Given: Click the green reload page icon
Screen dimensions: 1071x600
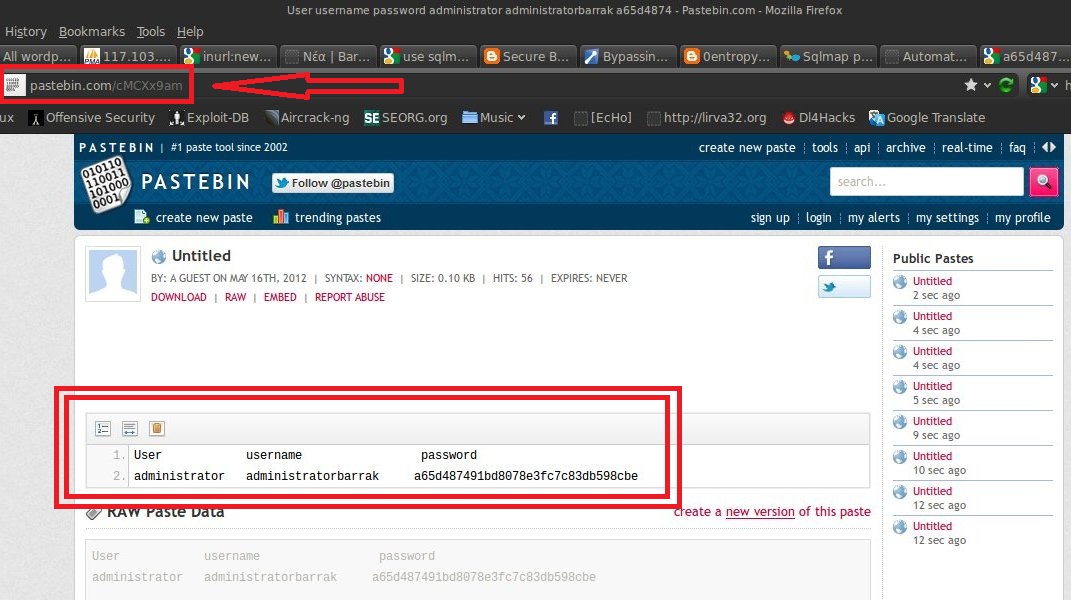Looking at the screenshot, I should pos(1005,85).
